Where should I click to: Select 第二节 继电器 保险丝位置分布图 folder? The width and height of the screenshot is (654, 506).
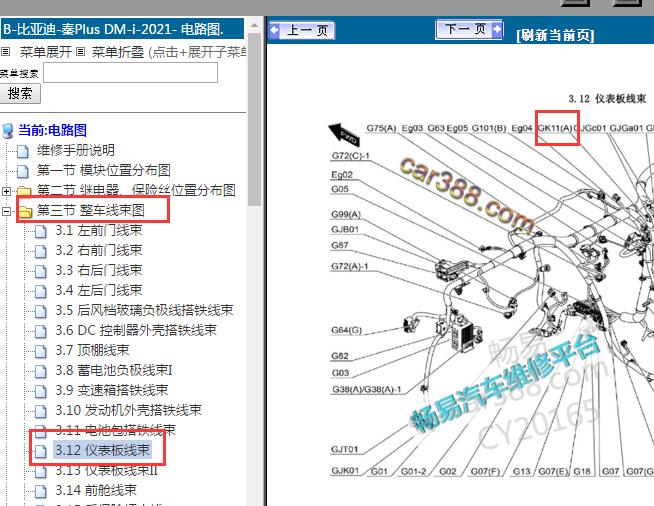136,190
